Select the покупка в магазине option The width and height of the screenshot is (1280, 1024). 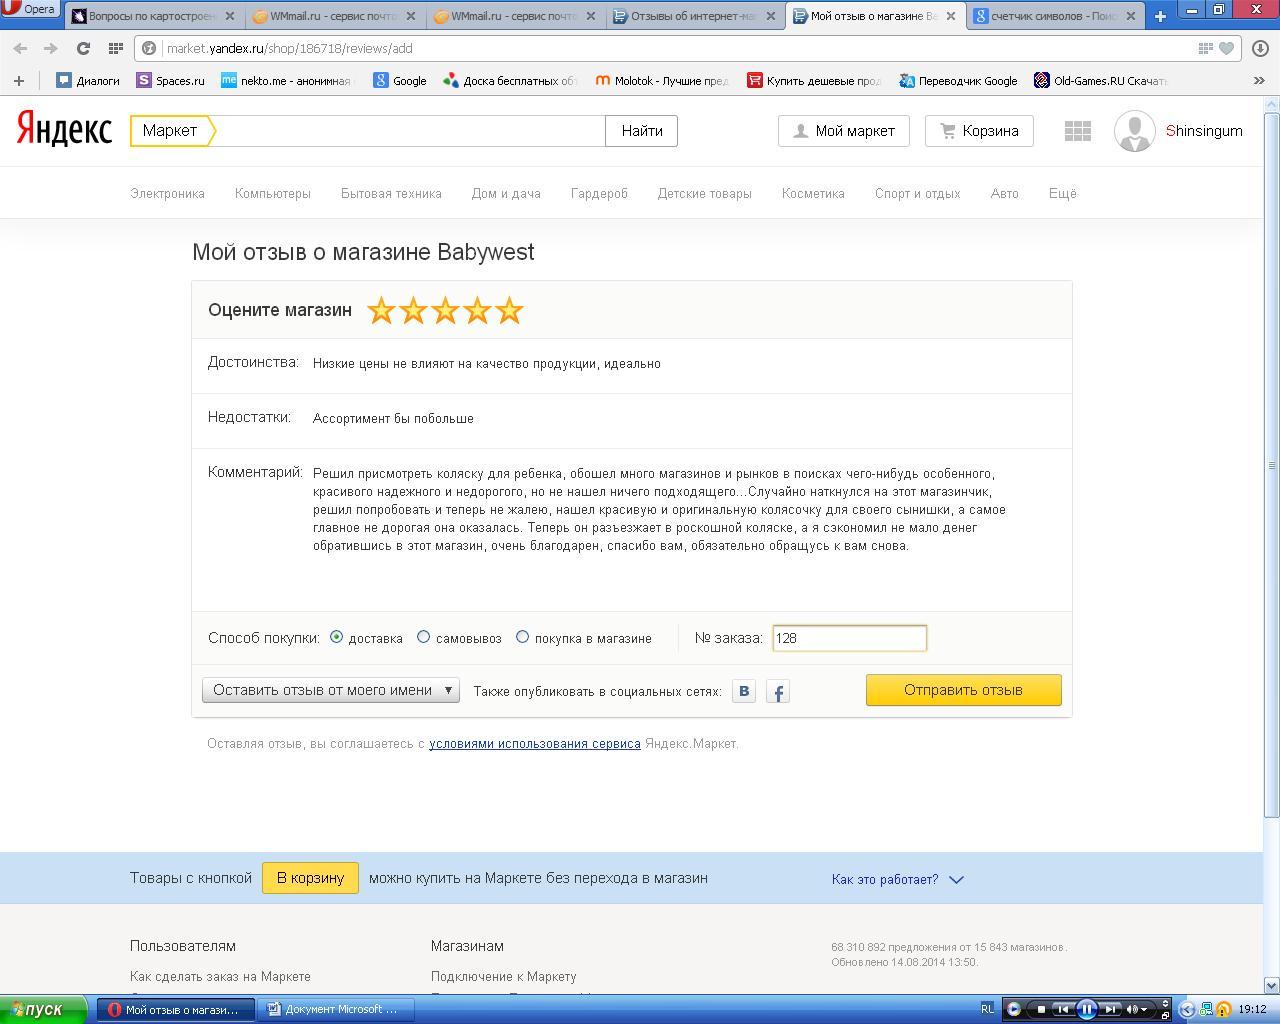[x=522, y=637]
